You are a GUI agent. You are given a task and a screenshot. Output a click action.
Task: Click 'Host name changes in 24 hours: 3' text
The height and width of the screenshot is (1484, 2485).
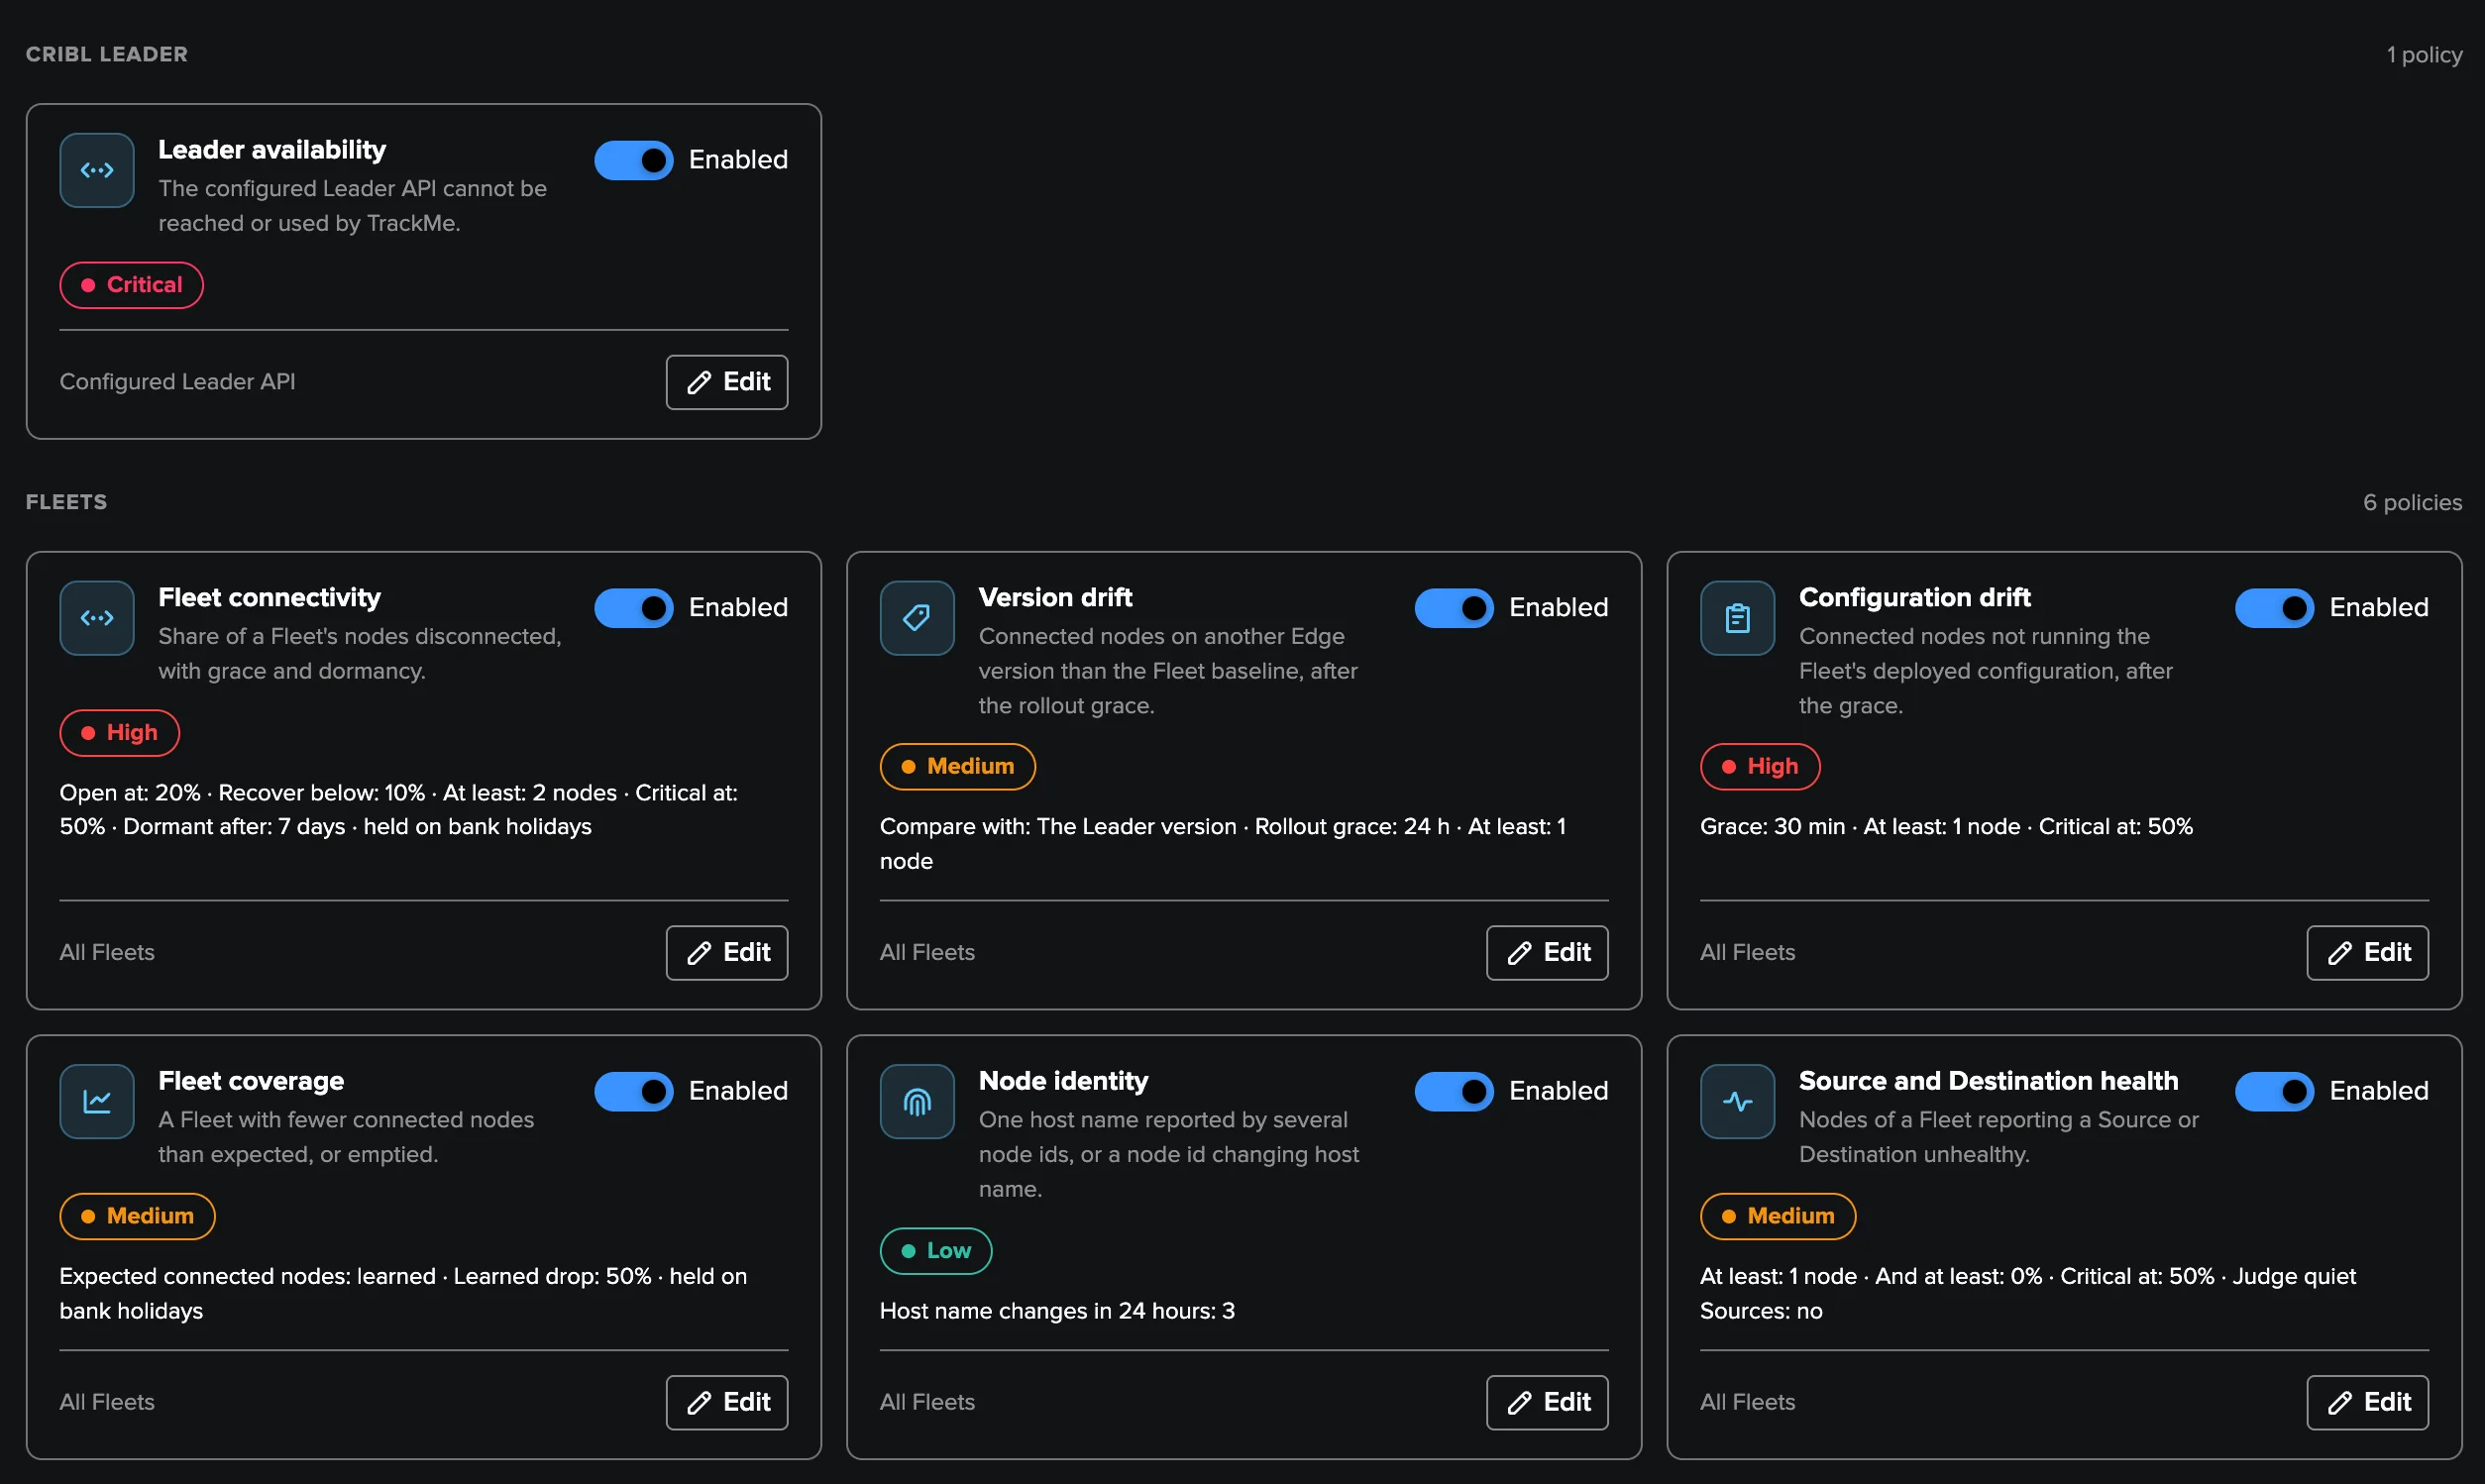tap(1057, 1311)
